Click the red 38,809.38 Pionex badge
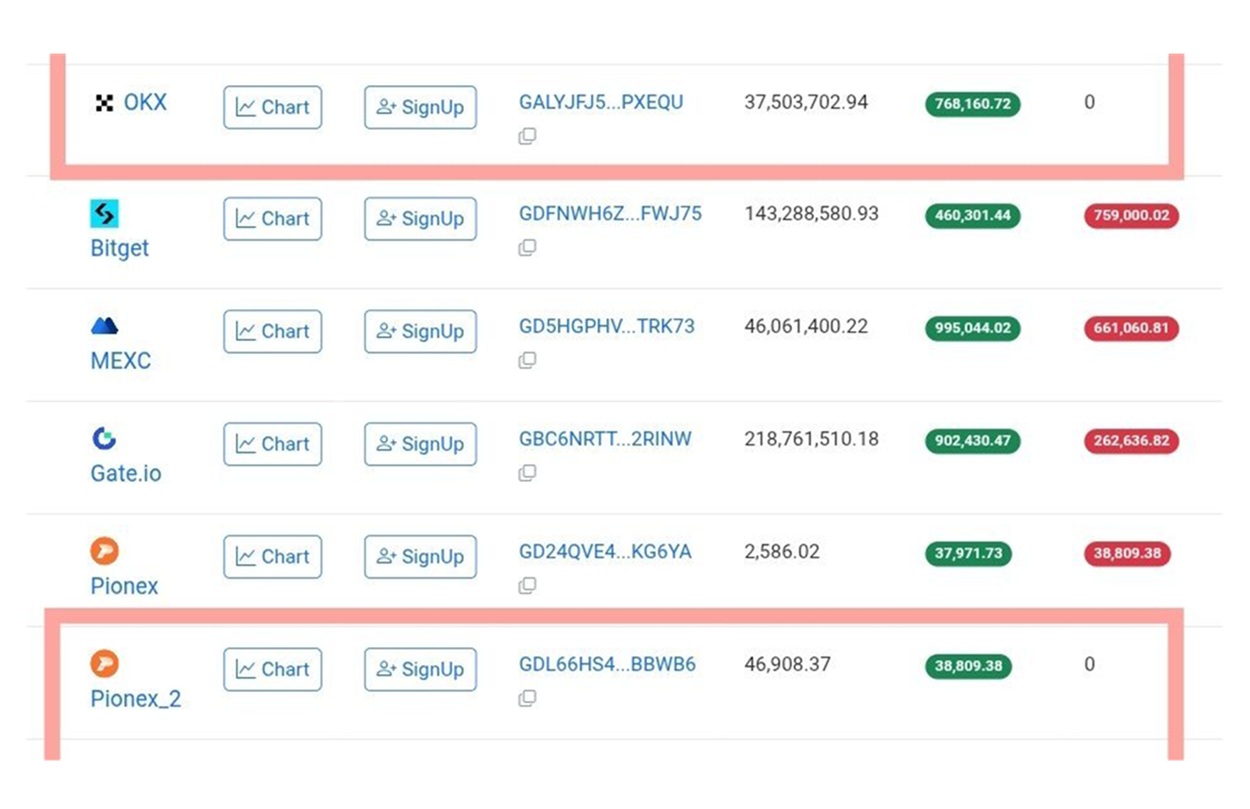Image resolution: width=1250 pixels, height=809 pixels. (x=1127, y=554)
